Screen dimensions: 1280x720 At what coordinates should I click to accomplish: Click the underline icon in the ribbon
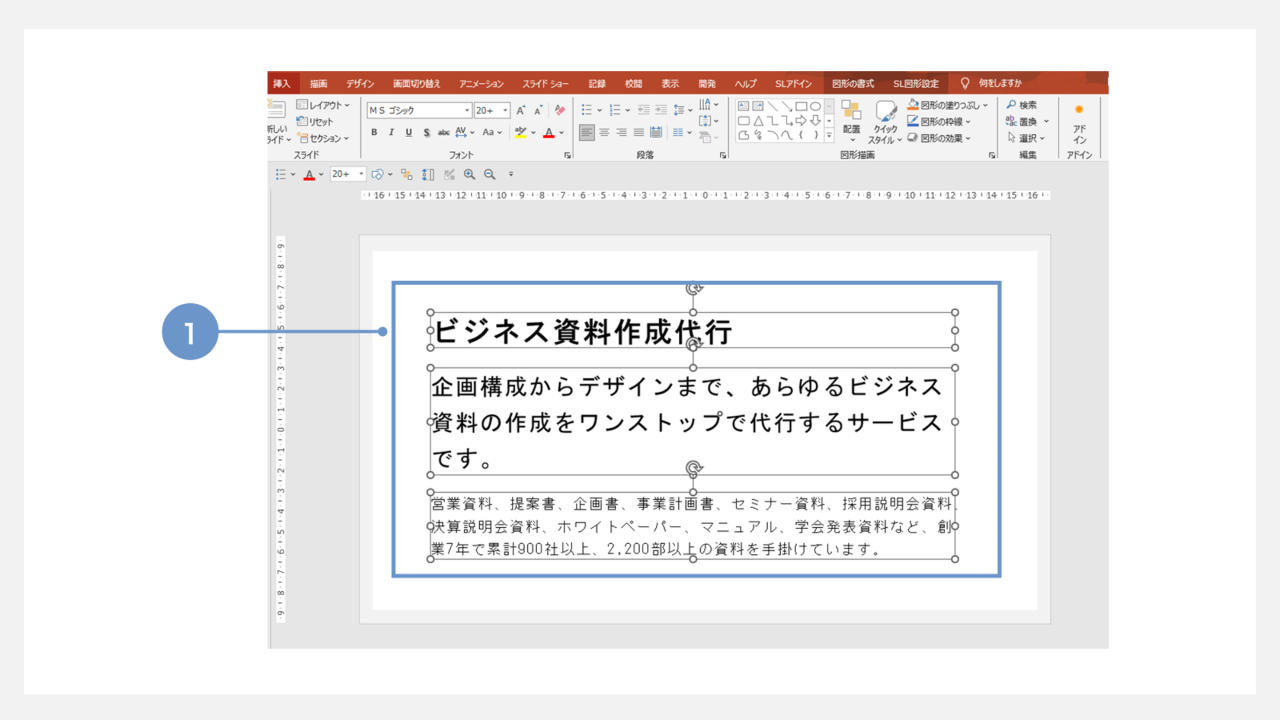click(410, 132)
